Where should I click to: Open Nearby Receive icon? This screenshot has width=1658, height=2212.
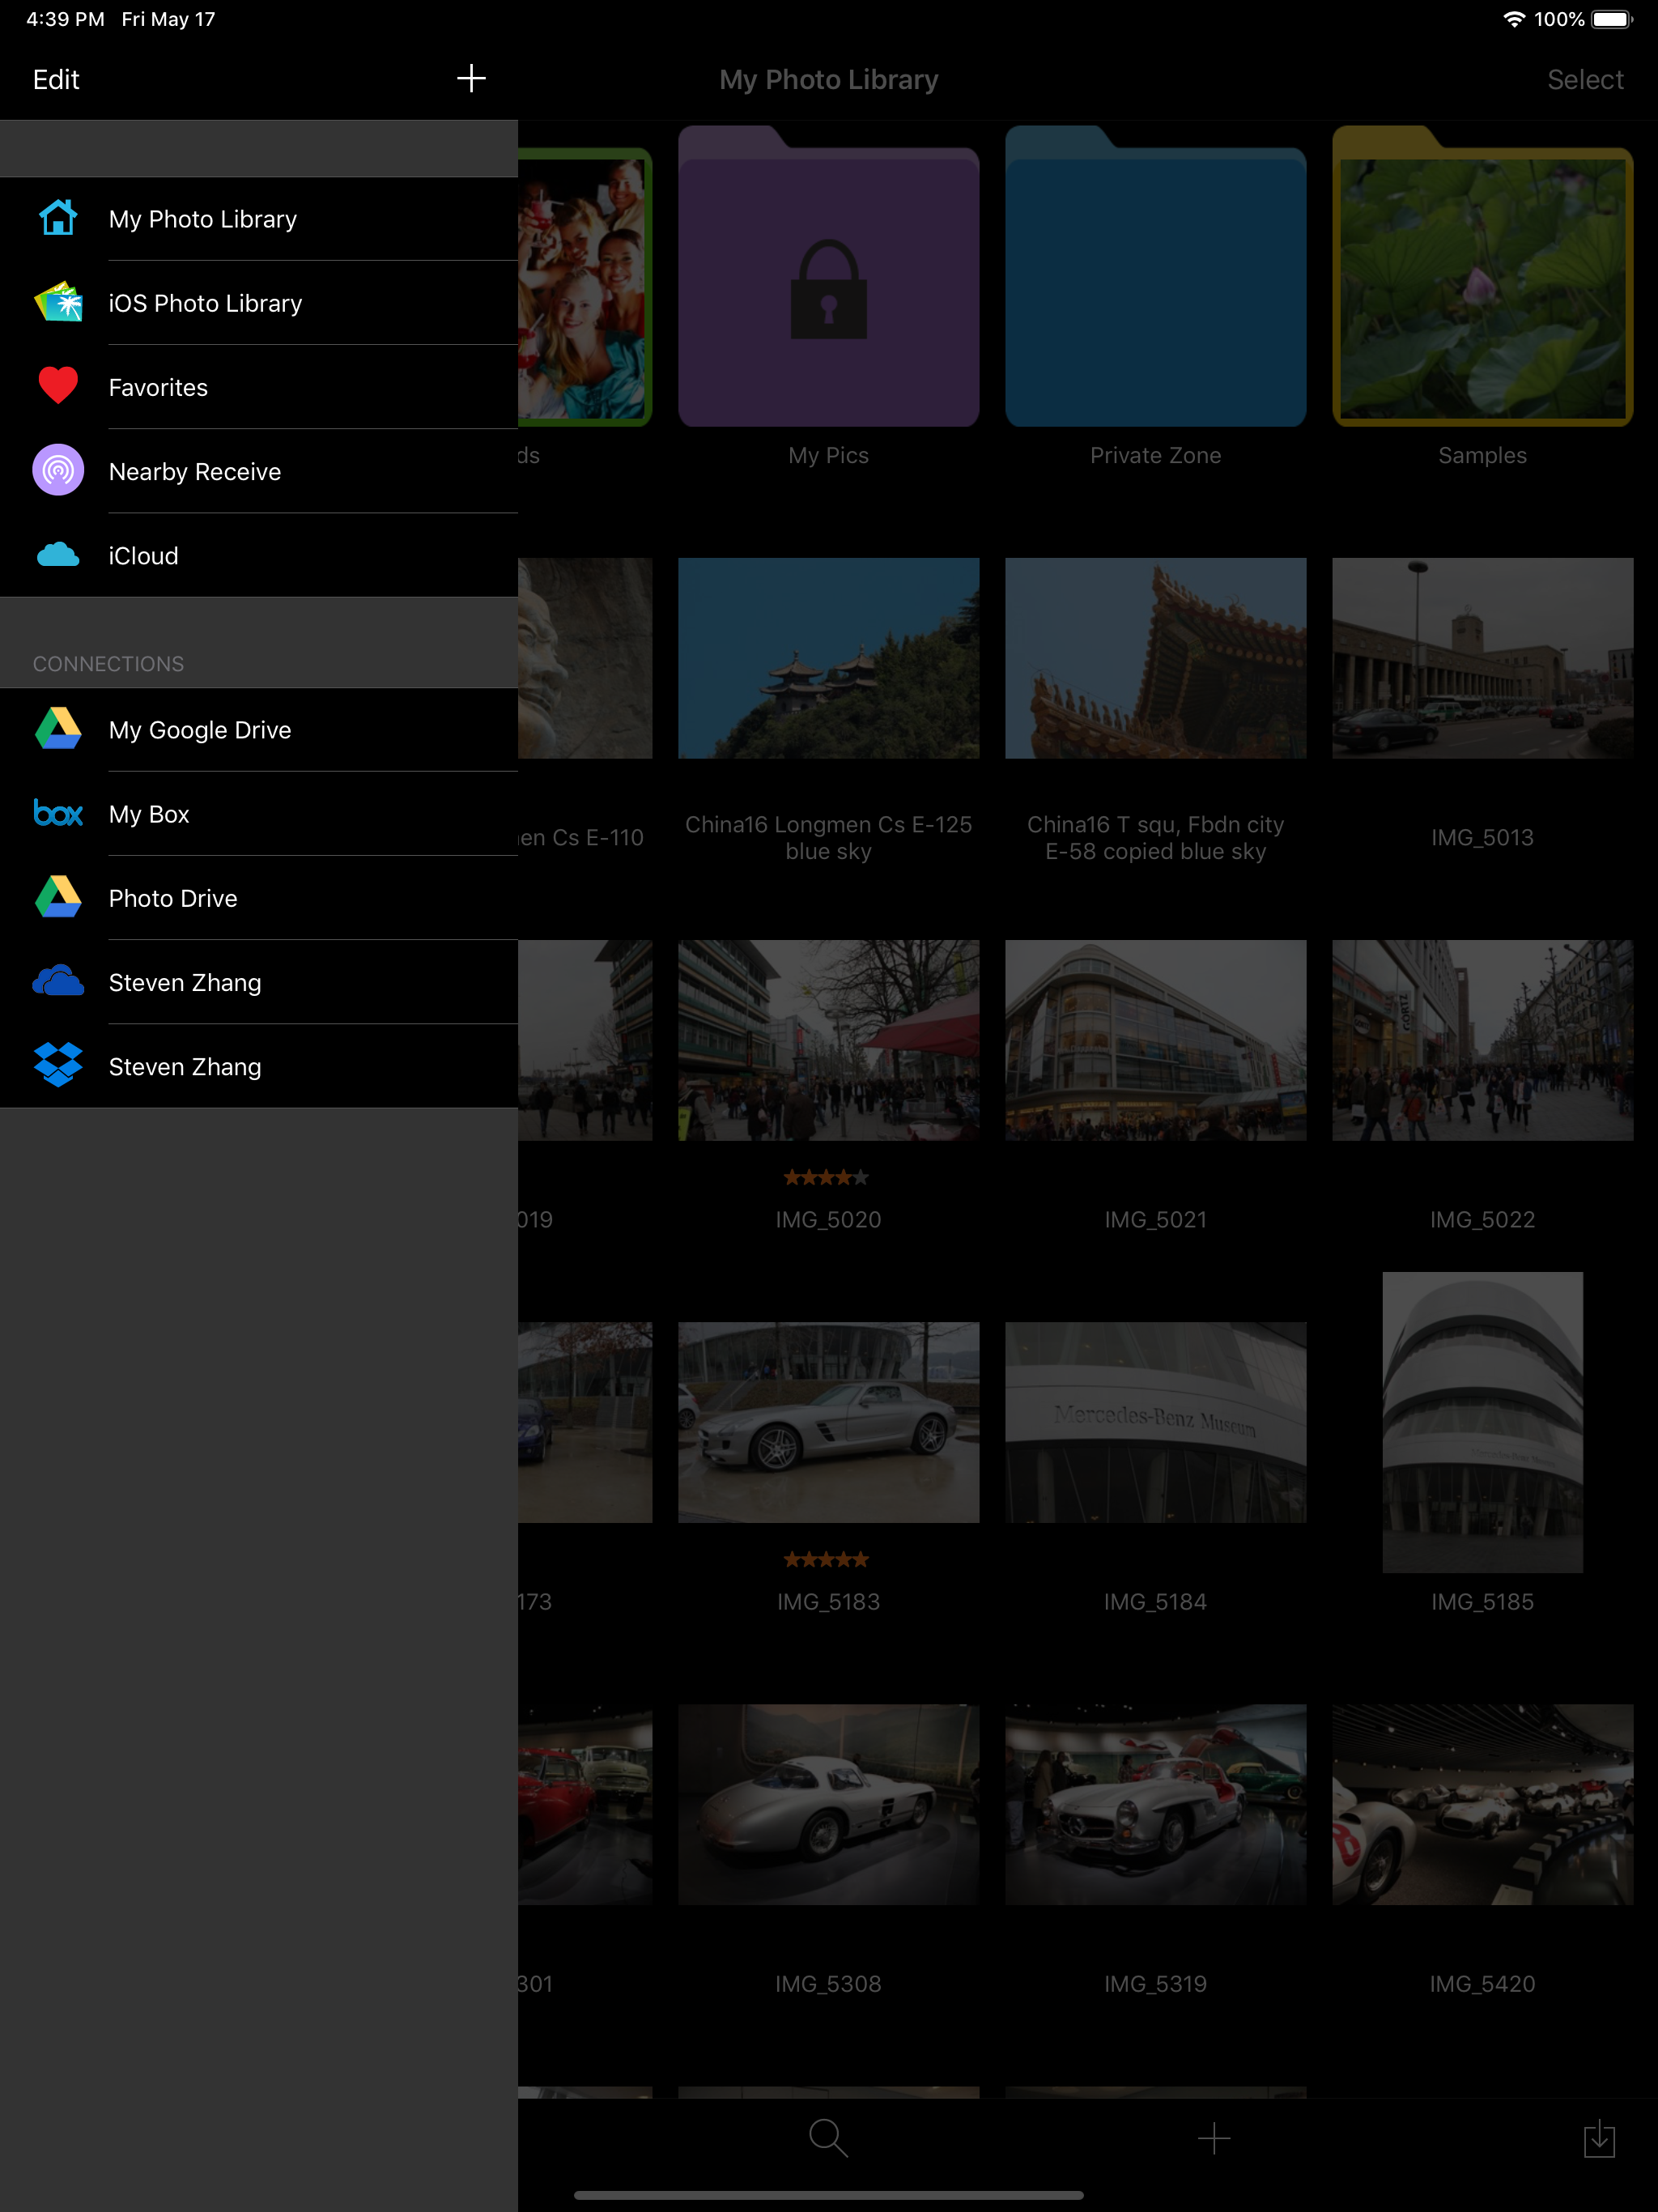pyautogui.click(x=58, y=470)
